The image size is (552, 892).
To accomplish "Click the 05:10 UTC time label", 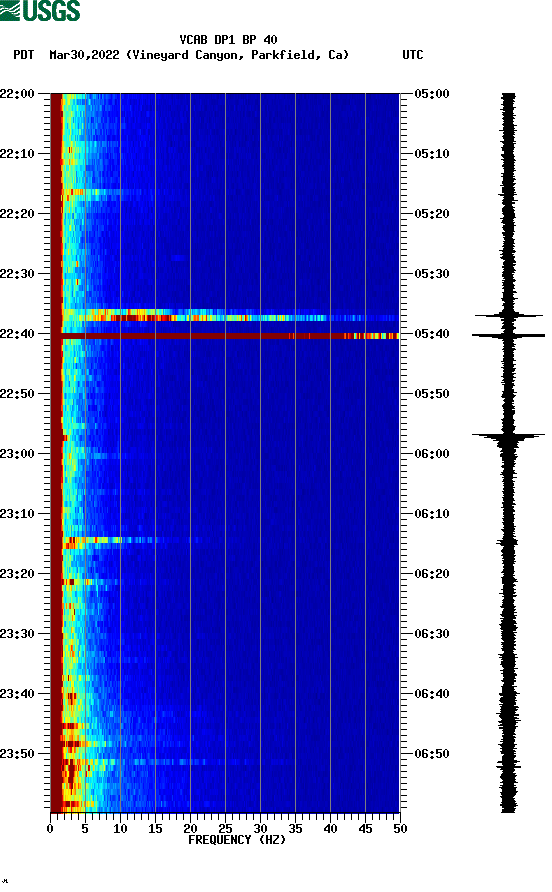I will click(431, 154).
